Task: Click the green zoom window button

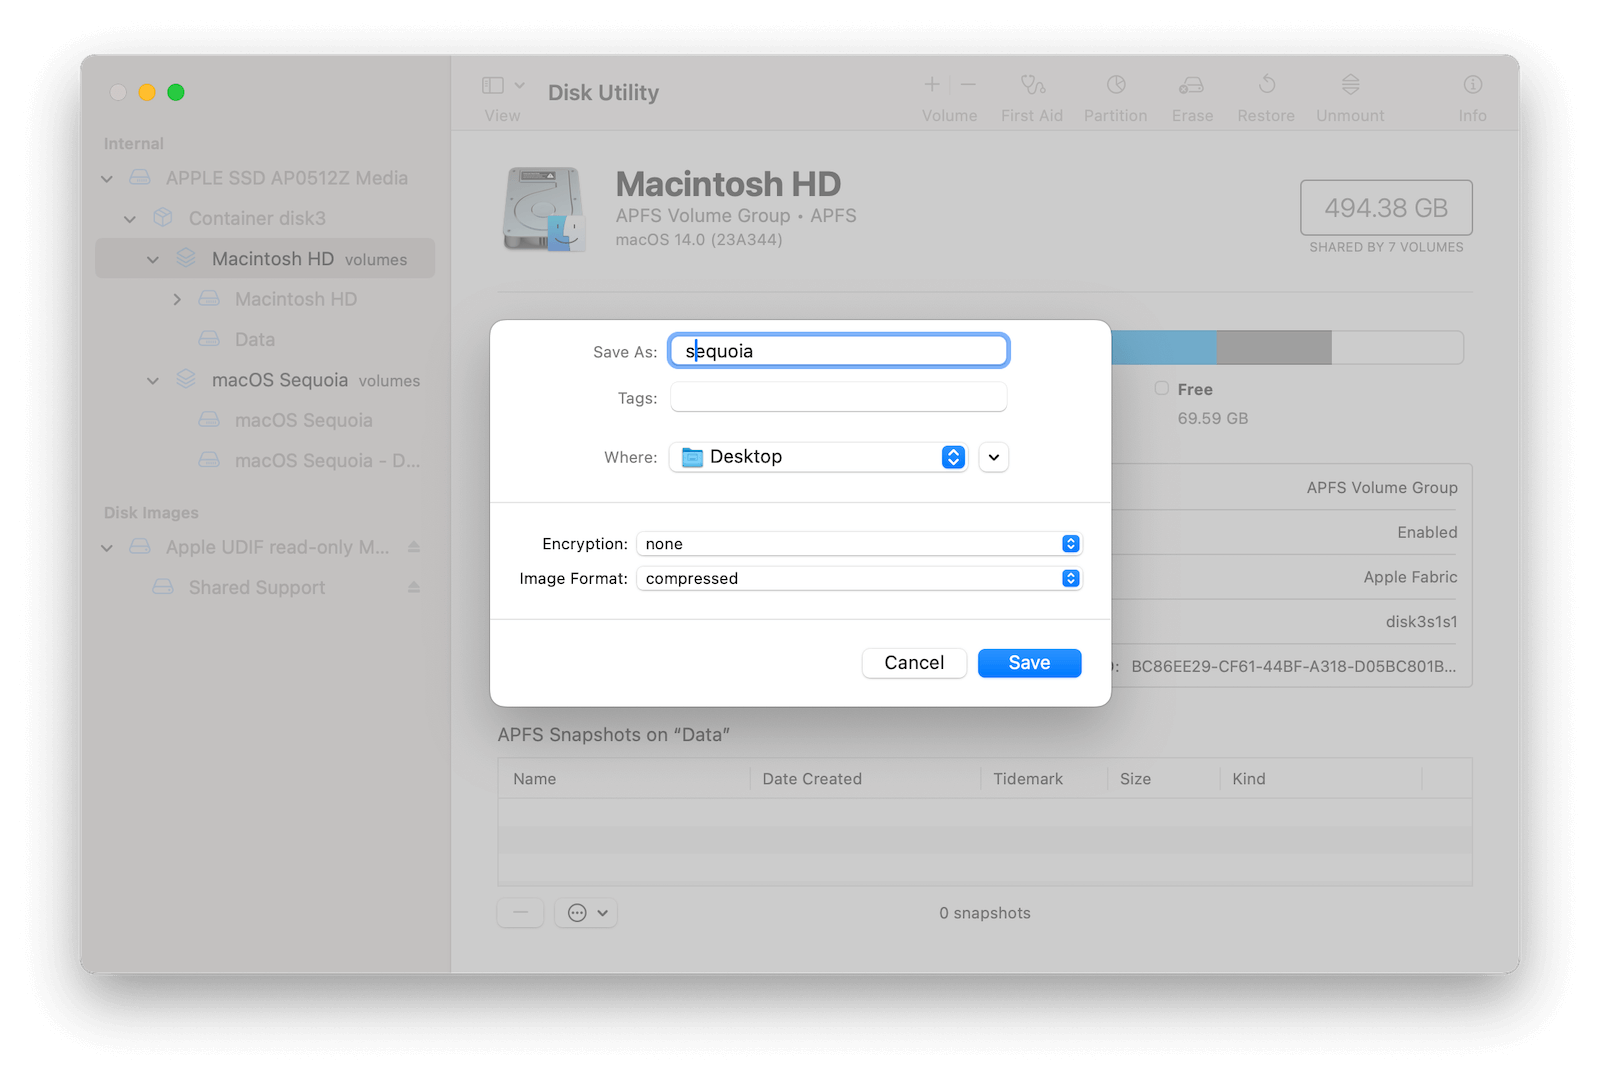Action: click(176, 92)
